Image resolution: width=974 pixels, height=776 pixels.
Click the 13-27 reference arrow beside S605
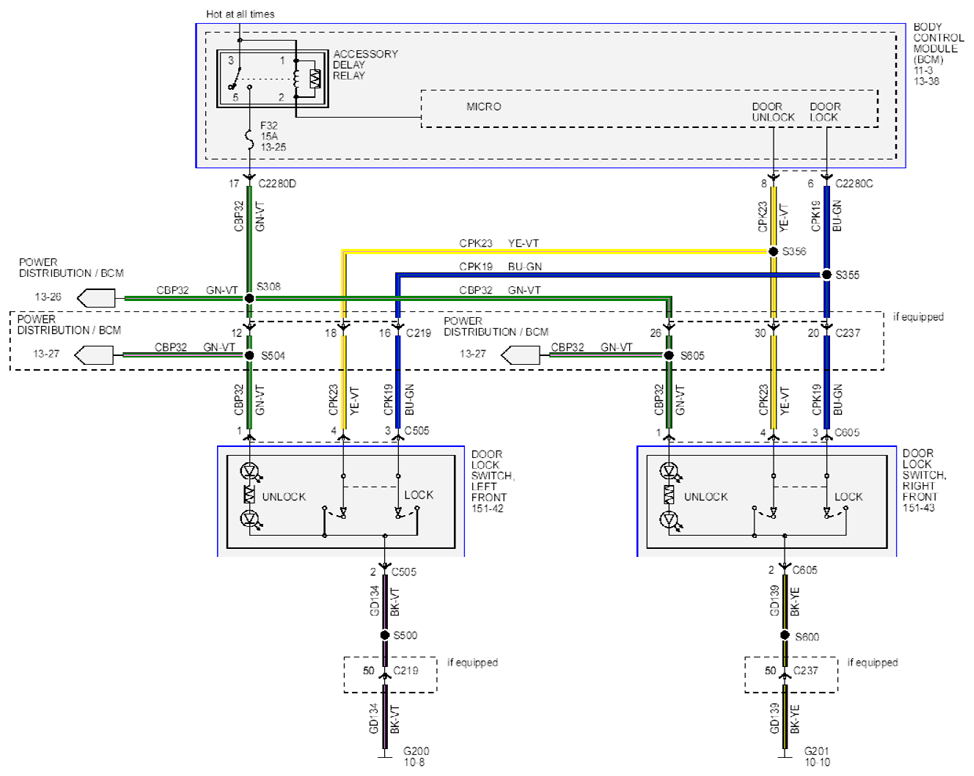click(x=521, y=355)
